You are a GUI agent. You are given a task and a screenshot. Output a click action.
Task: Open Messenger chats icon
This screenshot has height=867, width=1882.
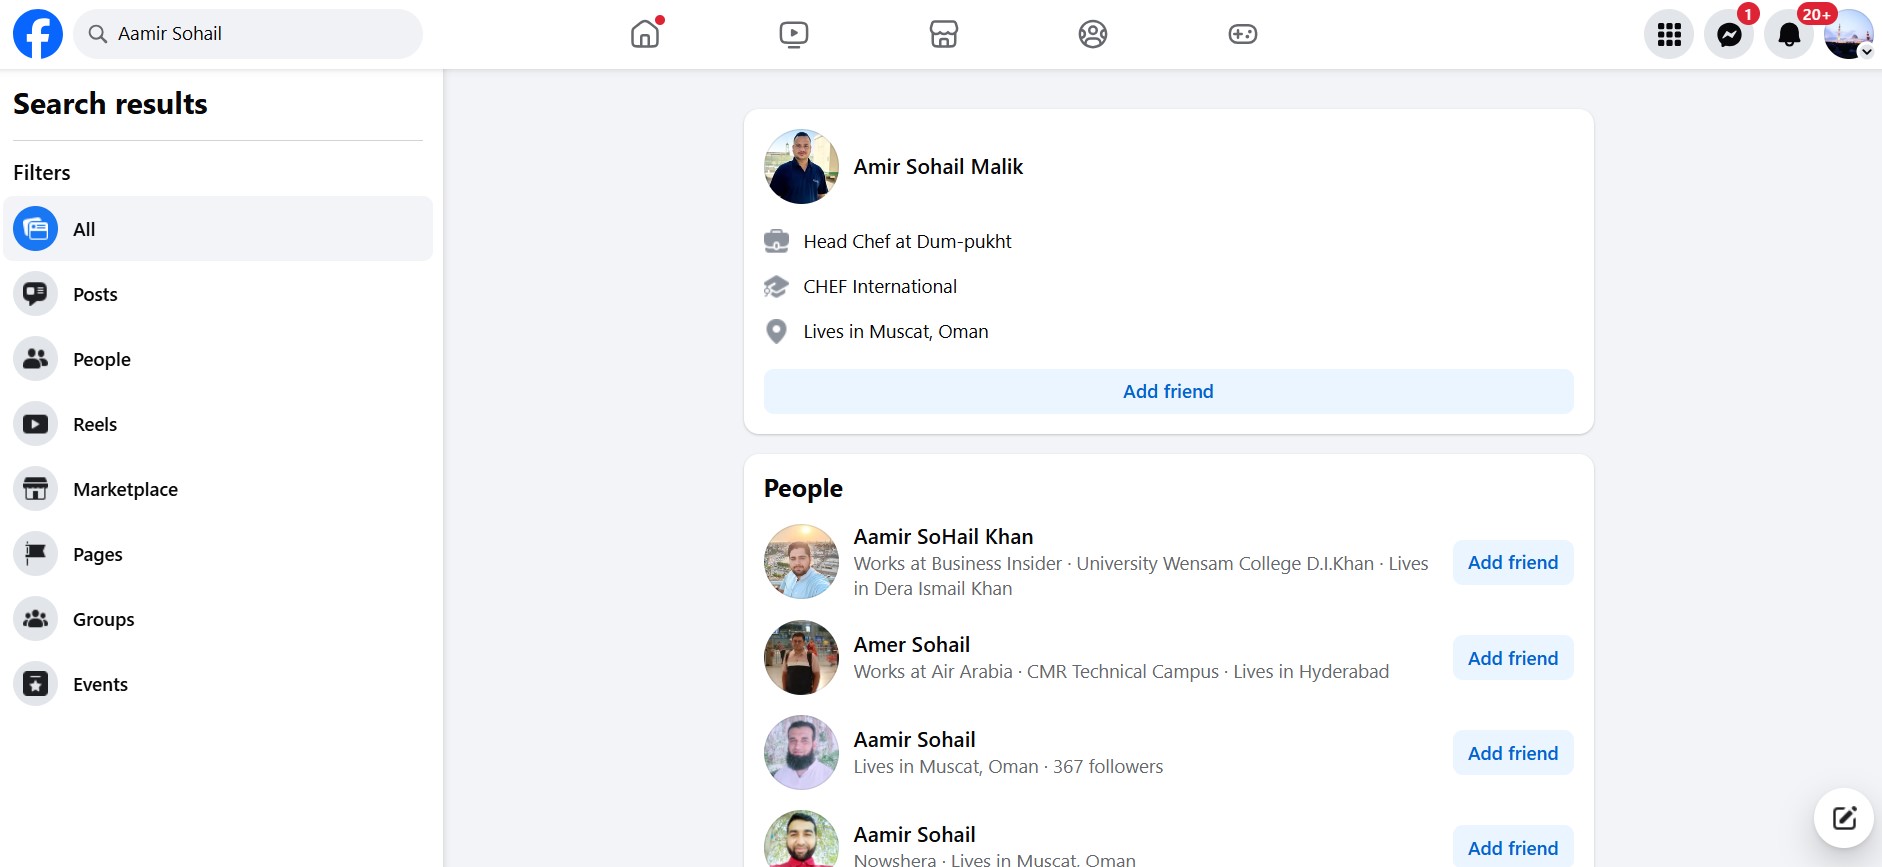click(1729, 35)
